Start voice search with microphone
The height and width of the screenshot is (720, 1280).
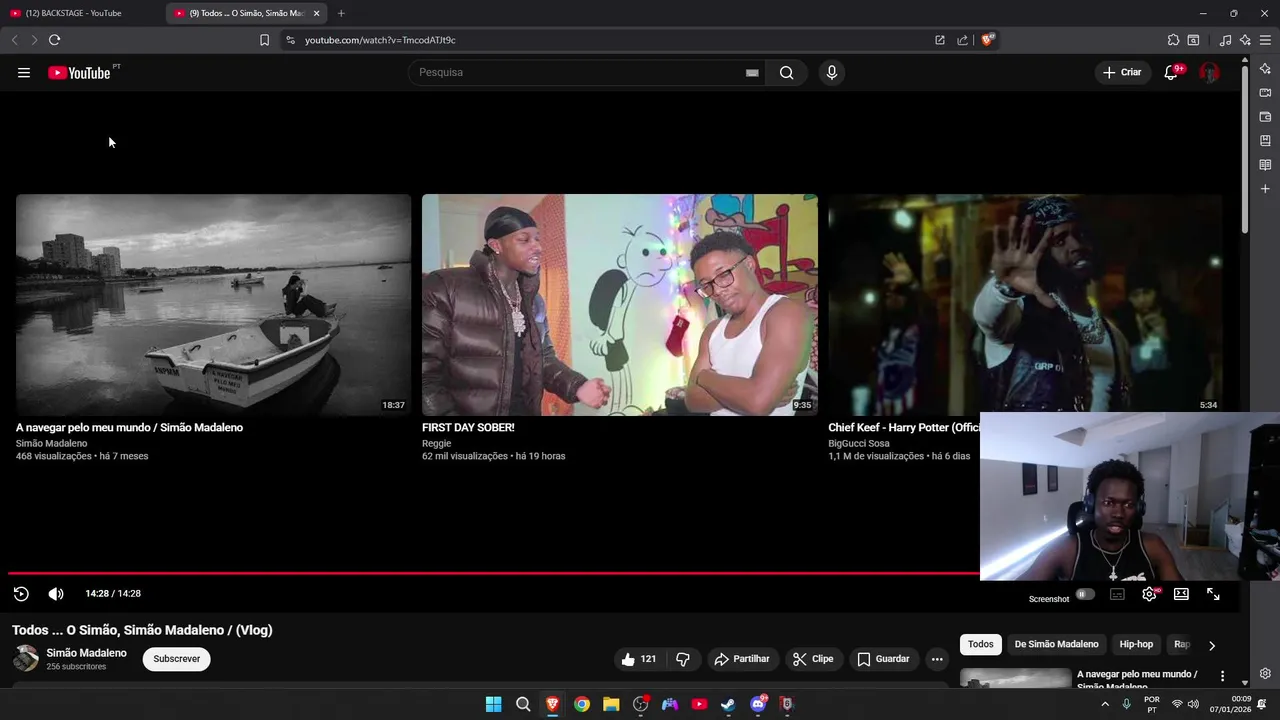point(831,72)
